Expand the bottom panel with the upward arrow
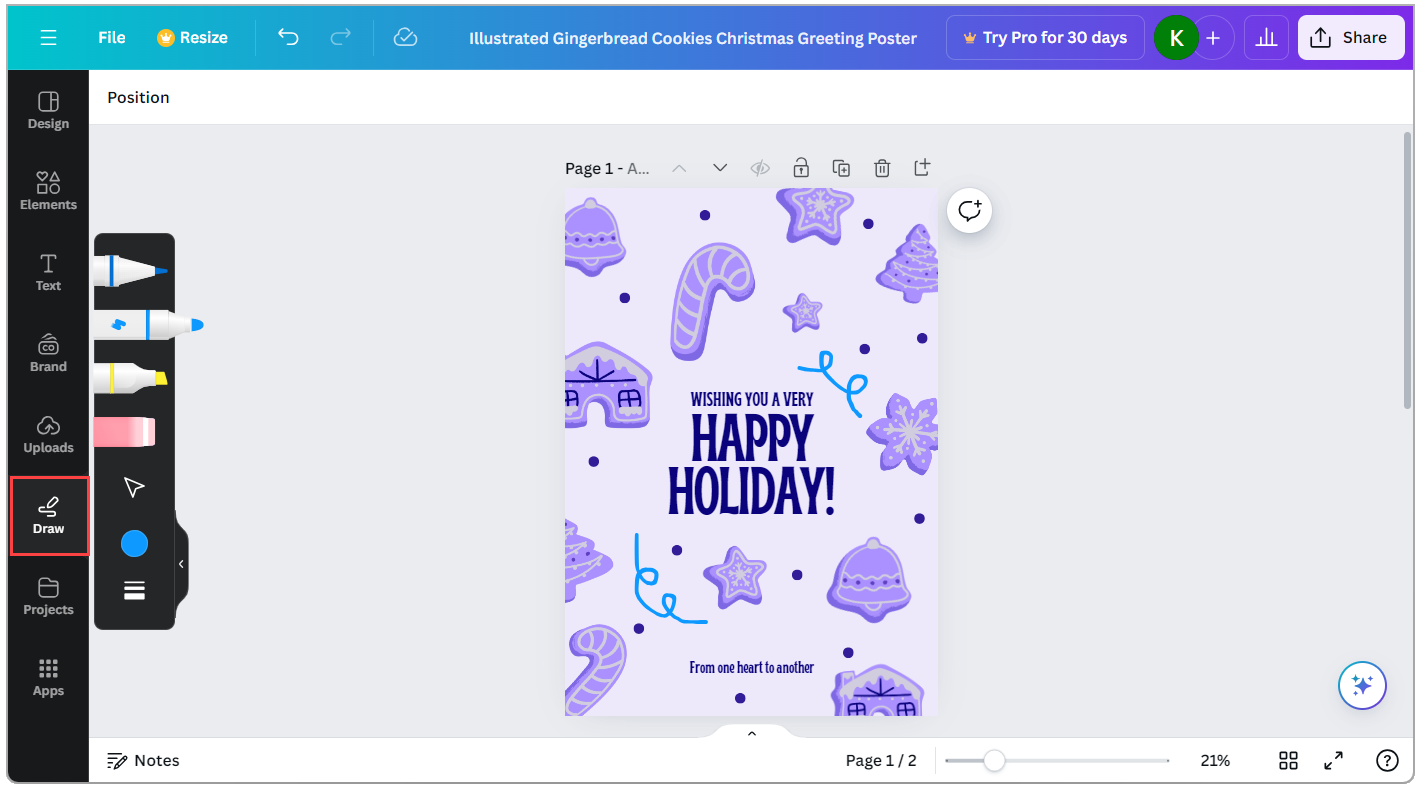The image size is (1421, 790). [751, 732]
